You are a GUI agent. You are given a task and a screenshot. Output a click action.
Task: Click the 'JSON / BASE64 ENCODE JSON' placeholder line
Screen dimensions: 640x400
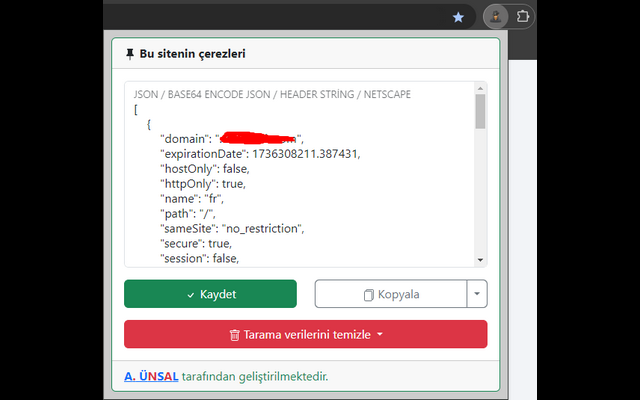click(x=272, y=94)
